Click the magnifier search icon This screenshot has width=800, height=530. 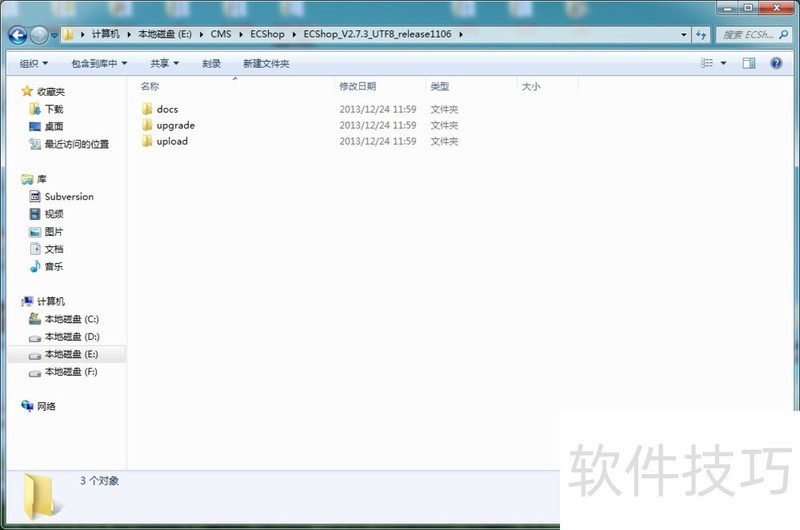coord(783,35)
